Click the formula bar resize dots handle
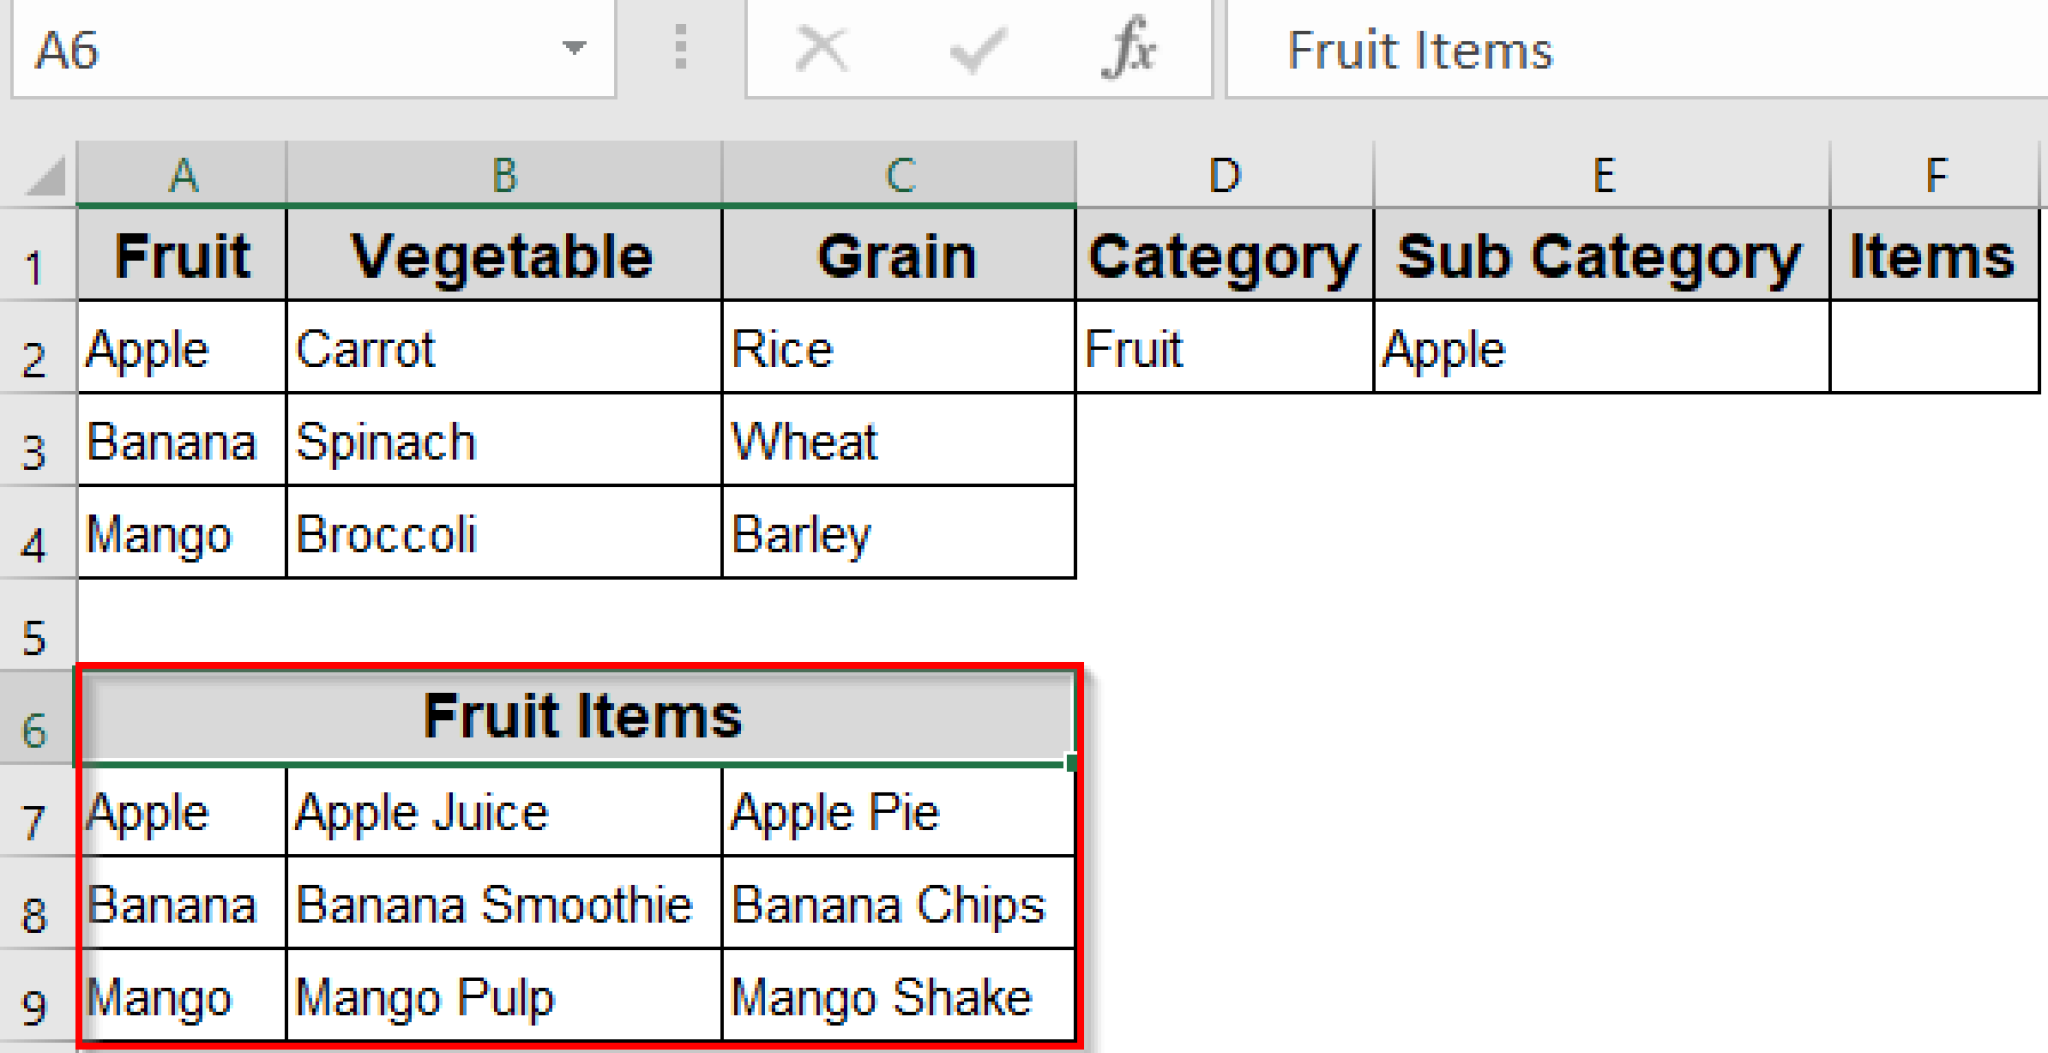 coord(681,48)
